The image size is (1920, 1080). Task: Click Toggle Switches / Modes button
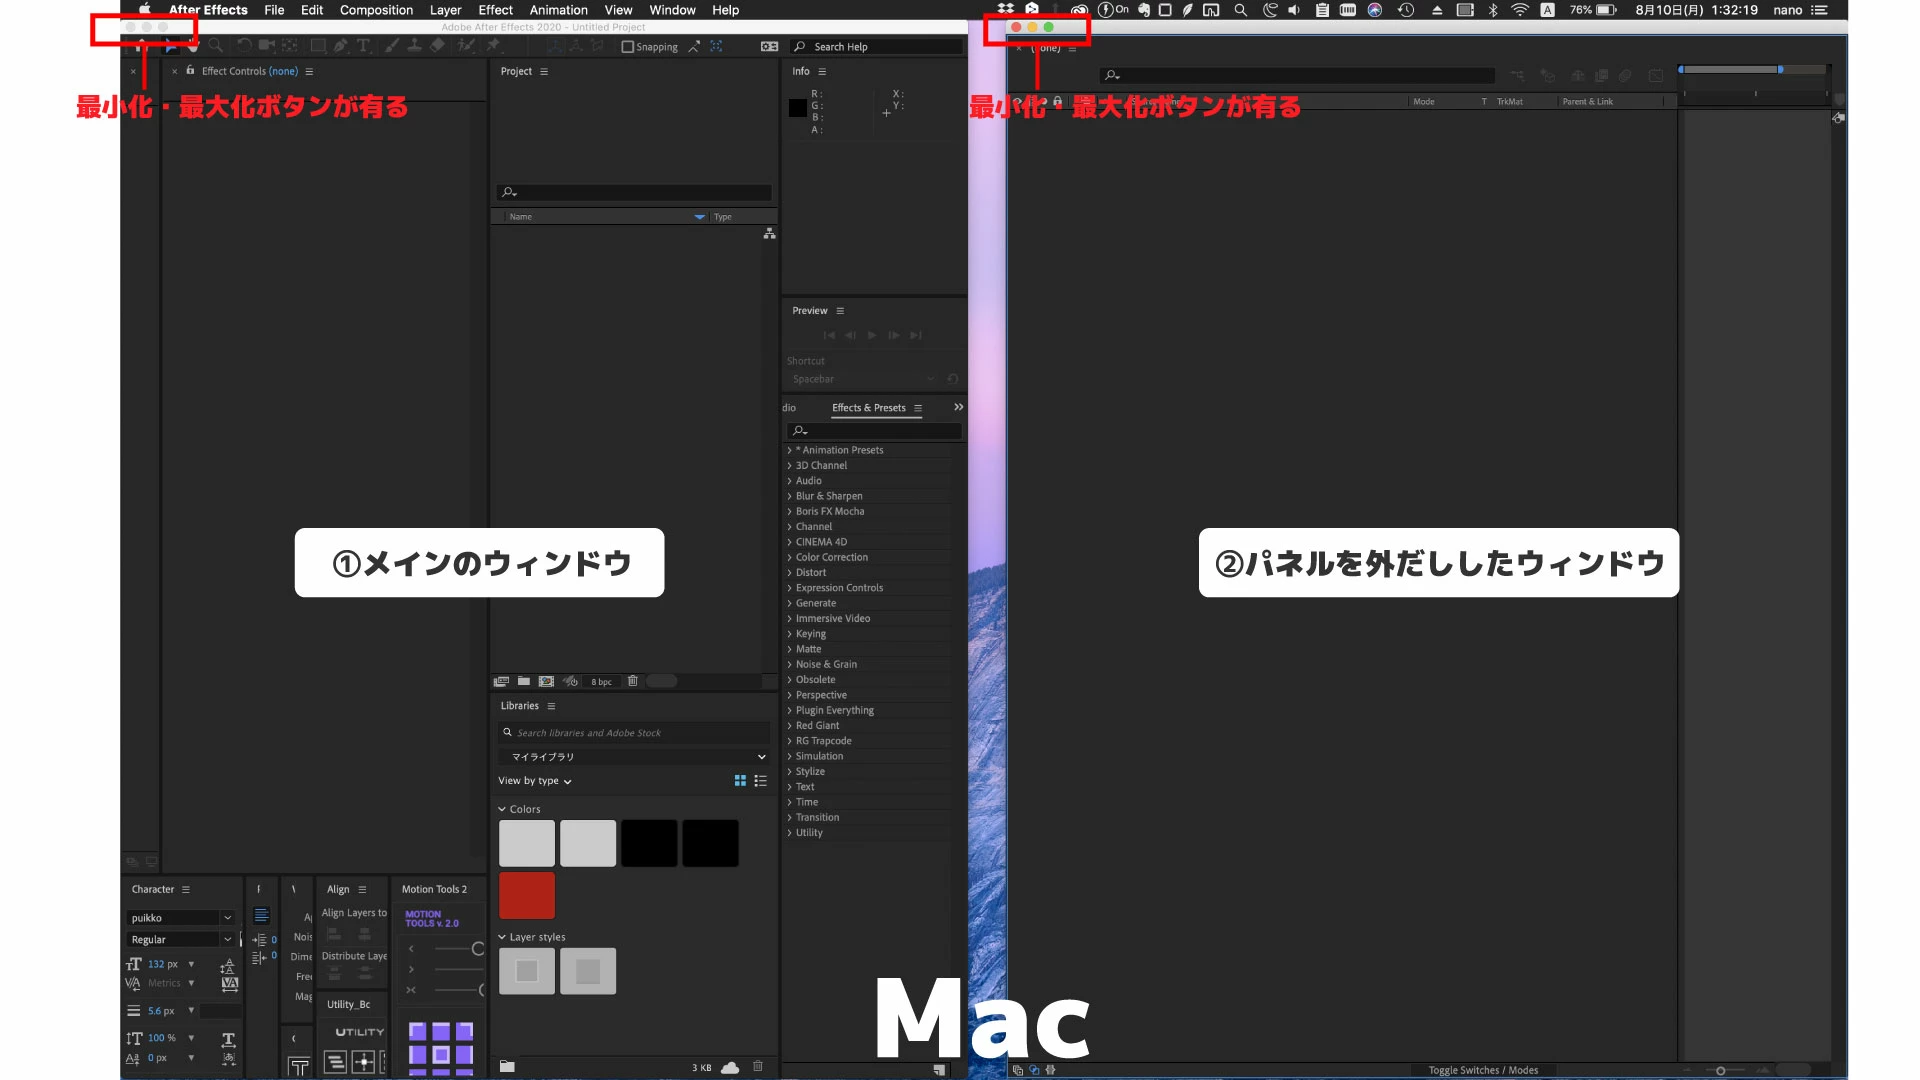1482,1070
